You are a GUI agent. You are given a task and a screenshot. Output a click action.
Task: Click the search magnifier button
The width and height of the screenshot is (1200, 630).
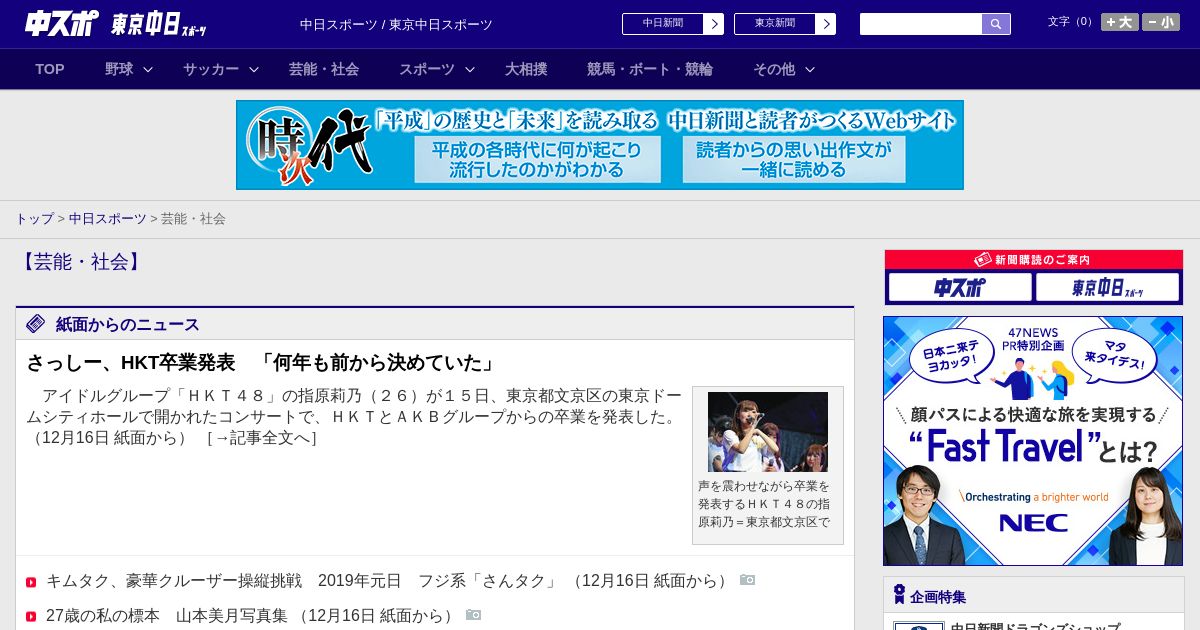pos(996,24)
